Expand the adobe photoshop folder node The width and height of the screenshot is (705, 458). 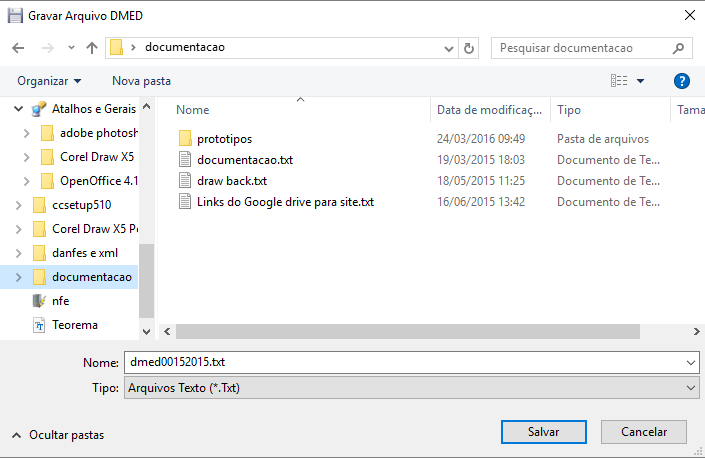(x=27, y=133)
